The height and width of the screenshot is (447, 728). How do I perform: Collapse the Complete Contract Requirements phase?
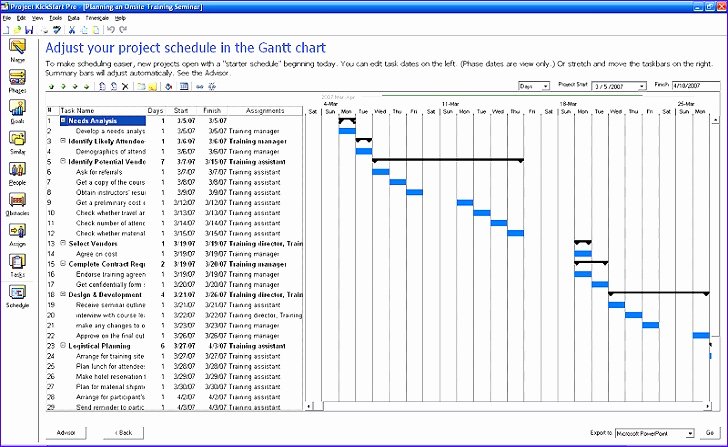point(63,263)
